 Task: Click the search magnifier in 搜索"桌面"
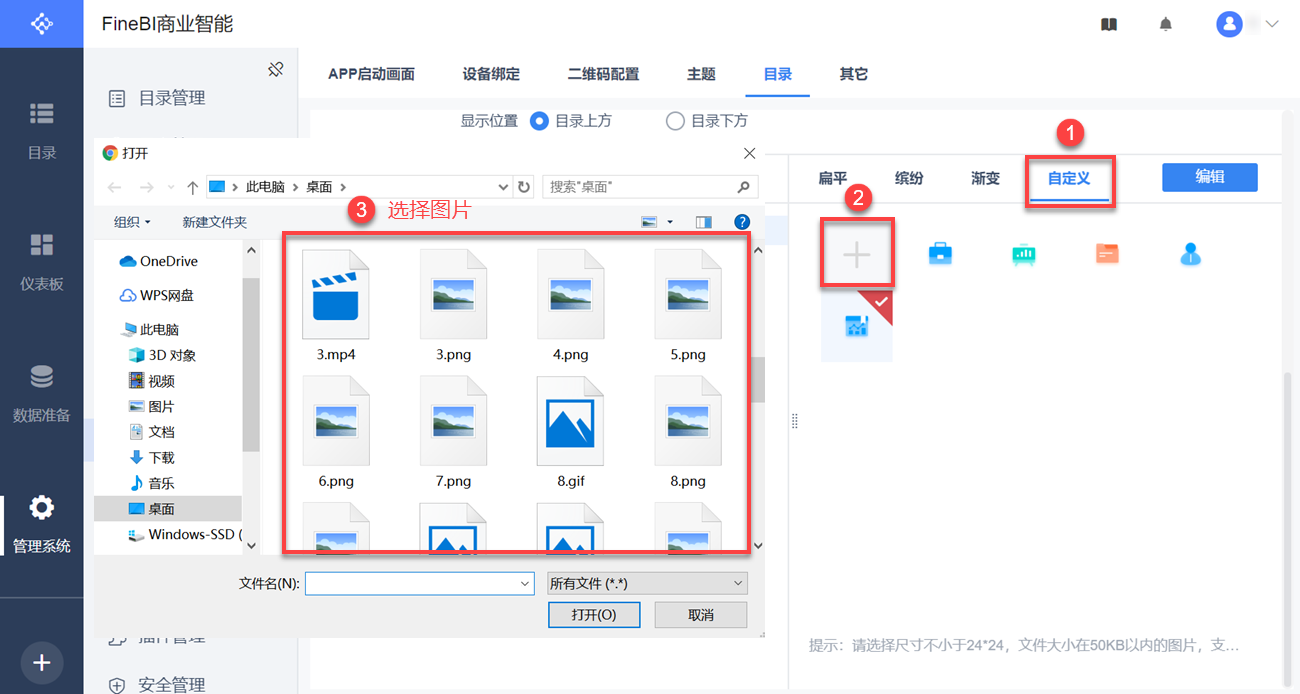tap(743, 187)
